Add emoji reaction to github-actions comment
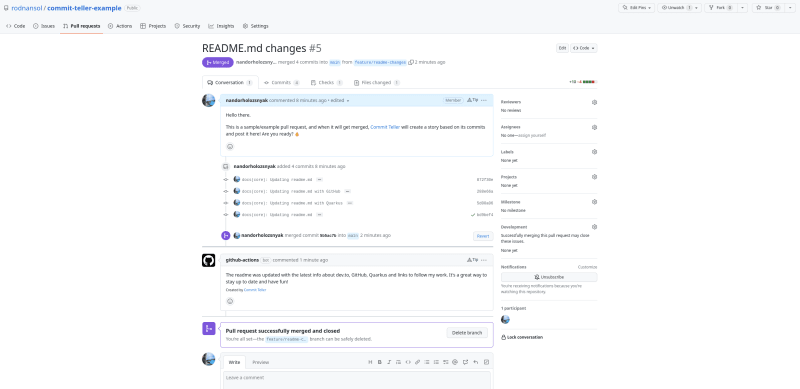 (230, 301)
